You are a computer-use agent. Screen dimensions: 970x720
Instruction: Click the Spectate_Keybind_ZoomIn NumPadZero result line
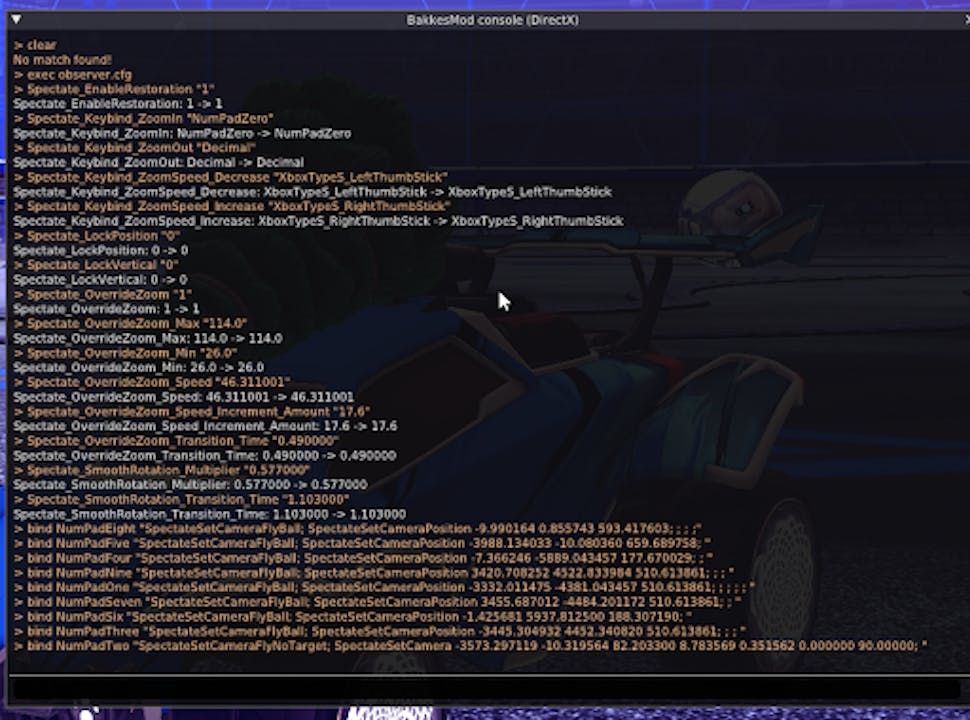(182, 133)
